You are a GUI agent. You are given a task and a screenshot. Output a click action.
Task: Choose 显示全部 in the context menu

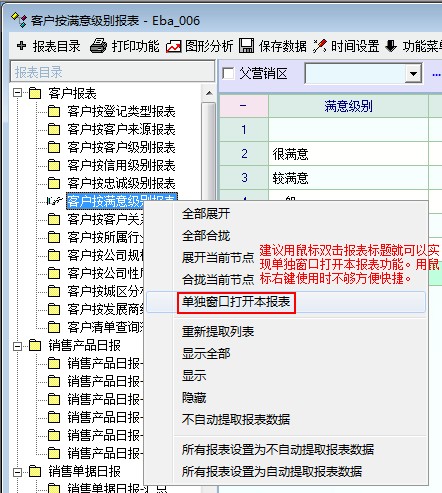pyautogui.click(x=206, y=353)
